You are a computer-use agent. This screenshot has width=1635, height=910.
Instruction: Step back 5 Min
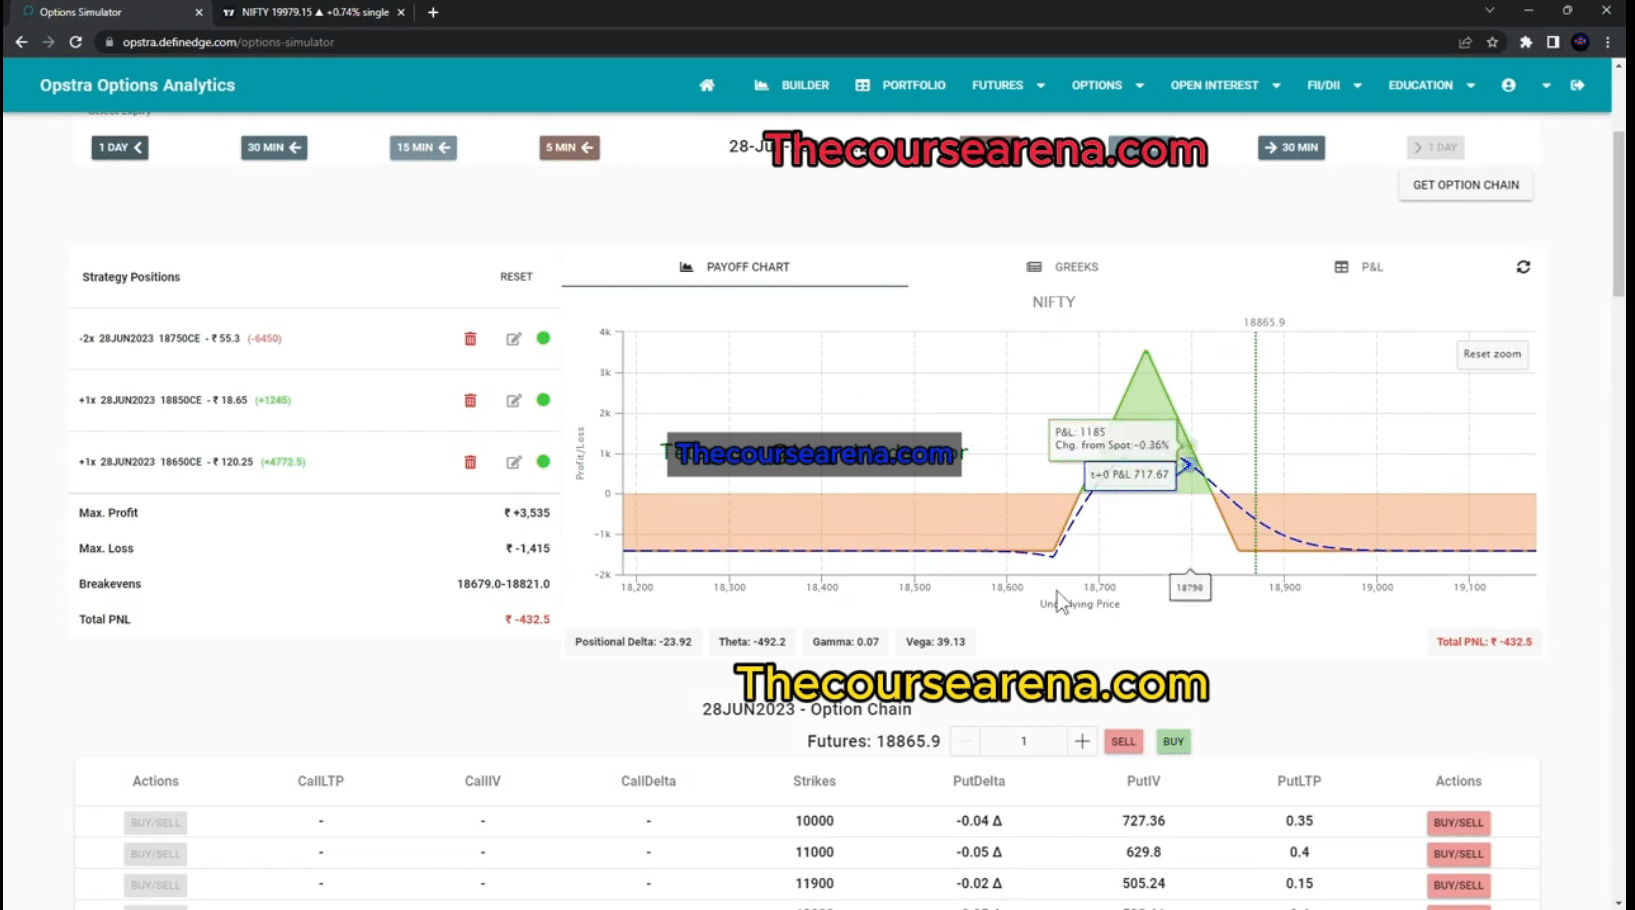pos(569,147)
